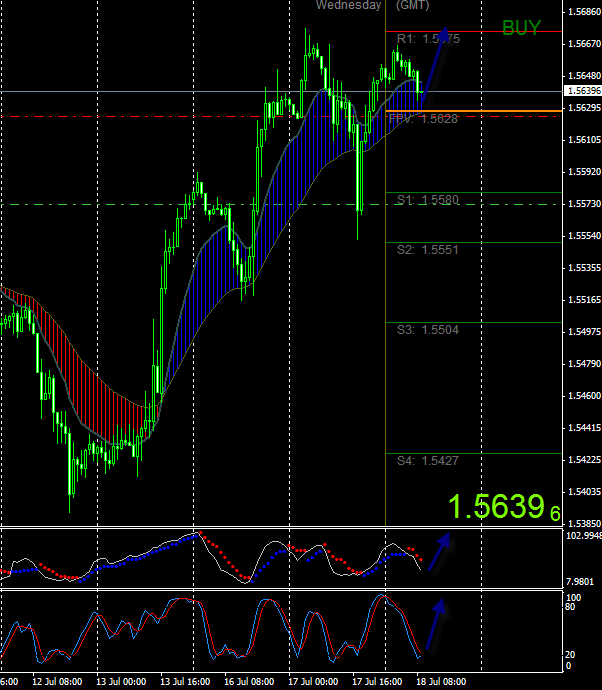Select the 1.56480 price axis value
The height and width of the screenshot is (690, 602).
coord(584,76)
